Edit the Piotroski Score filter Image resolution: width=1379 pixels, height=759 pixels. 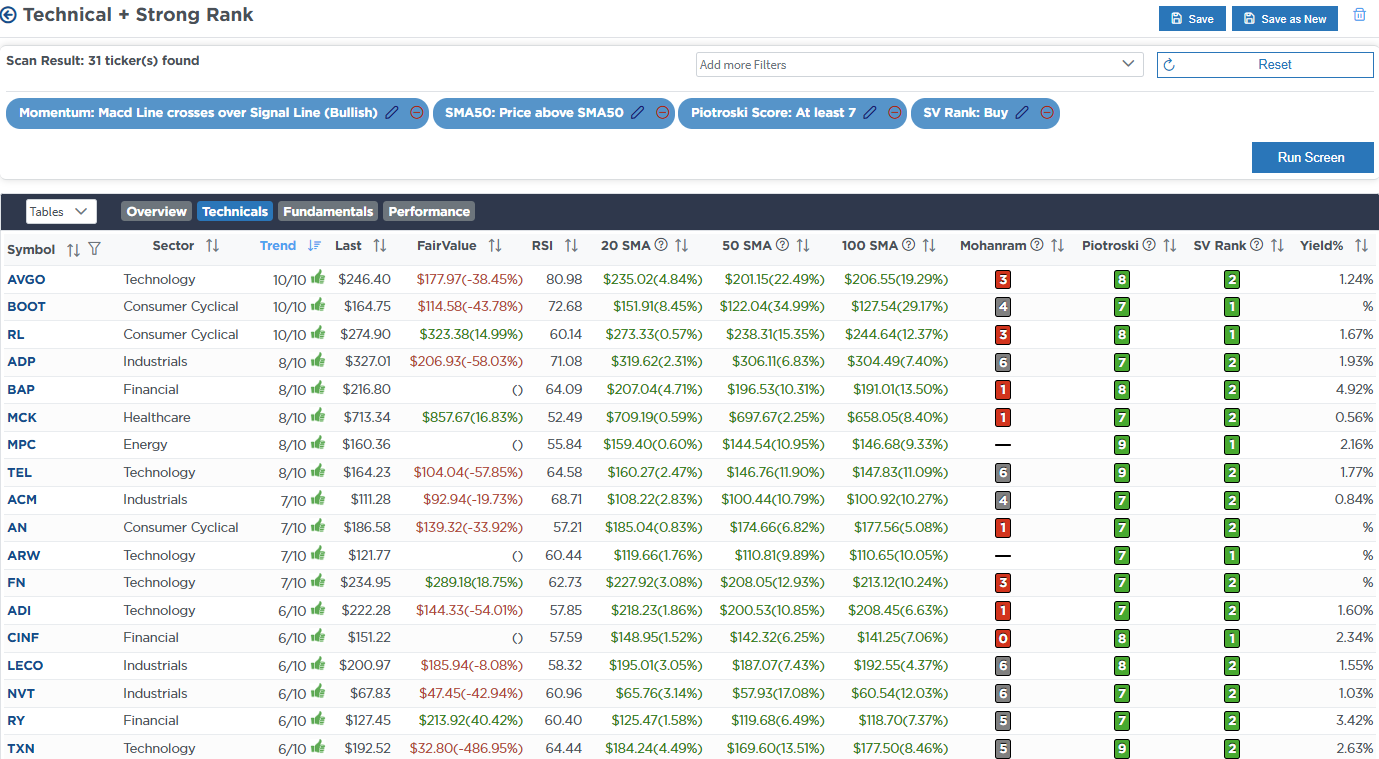click(x=870, y=113)
